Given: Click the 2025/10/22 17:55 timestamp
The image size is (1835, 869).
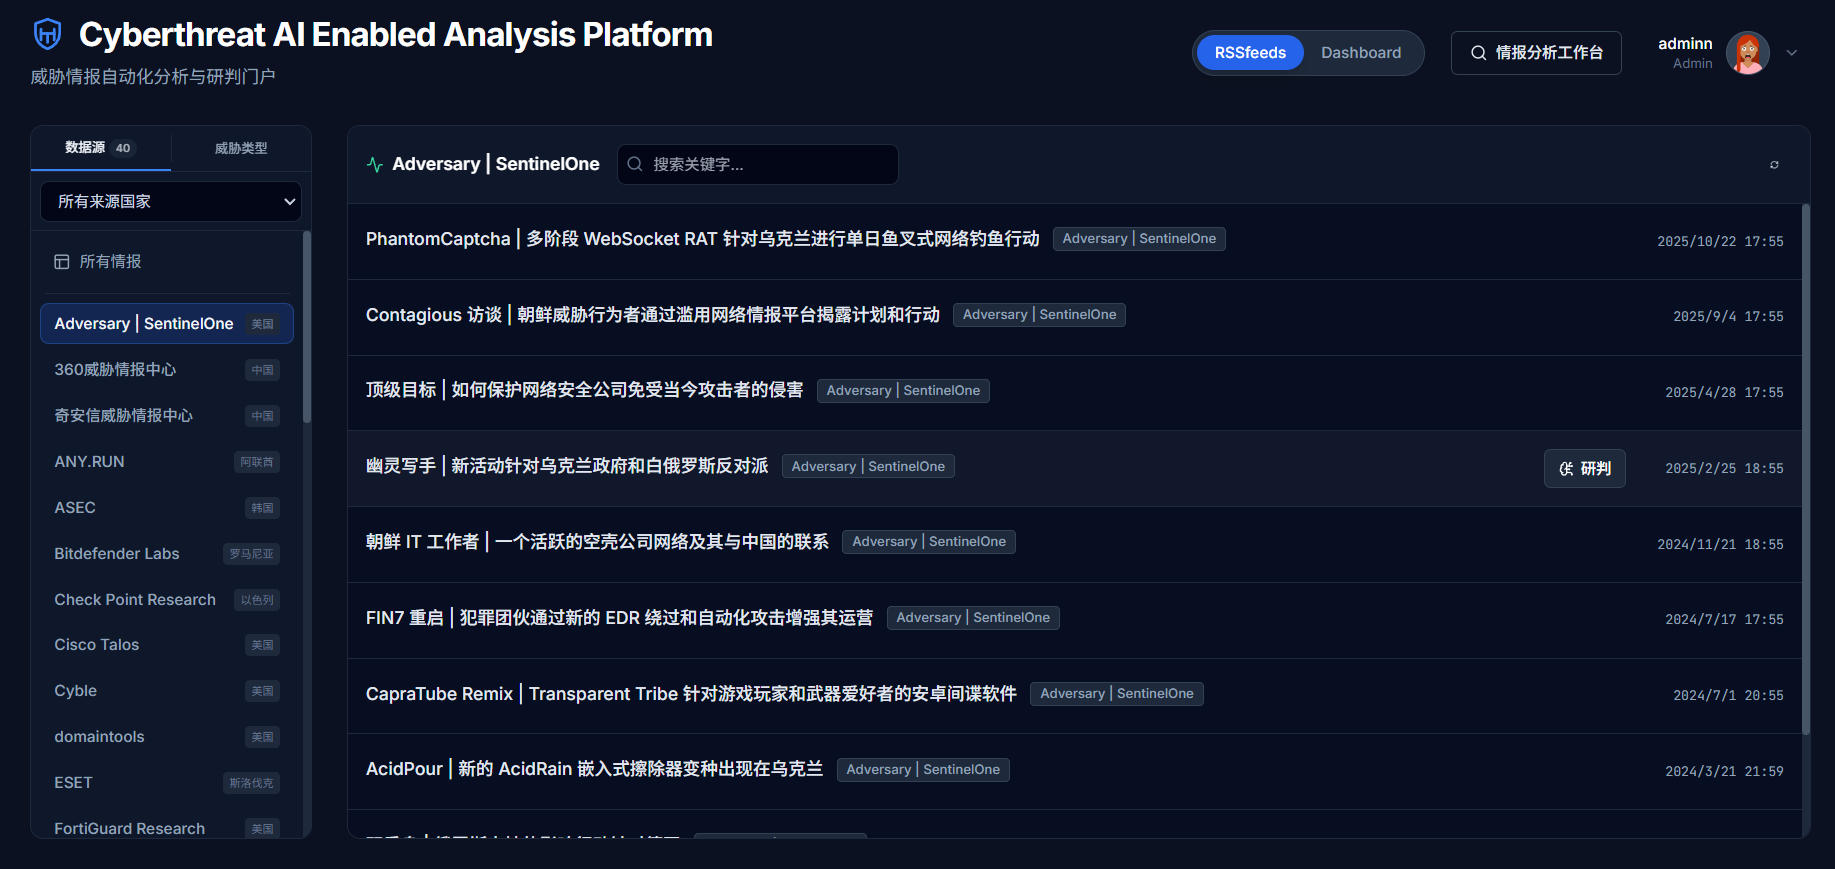Looking at the screenshot, I should tap(1720, 241).
